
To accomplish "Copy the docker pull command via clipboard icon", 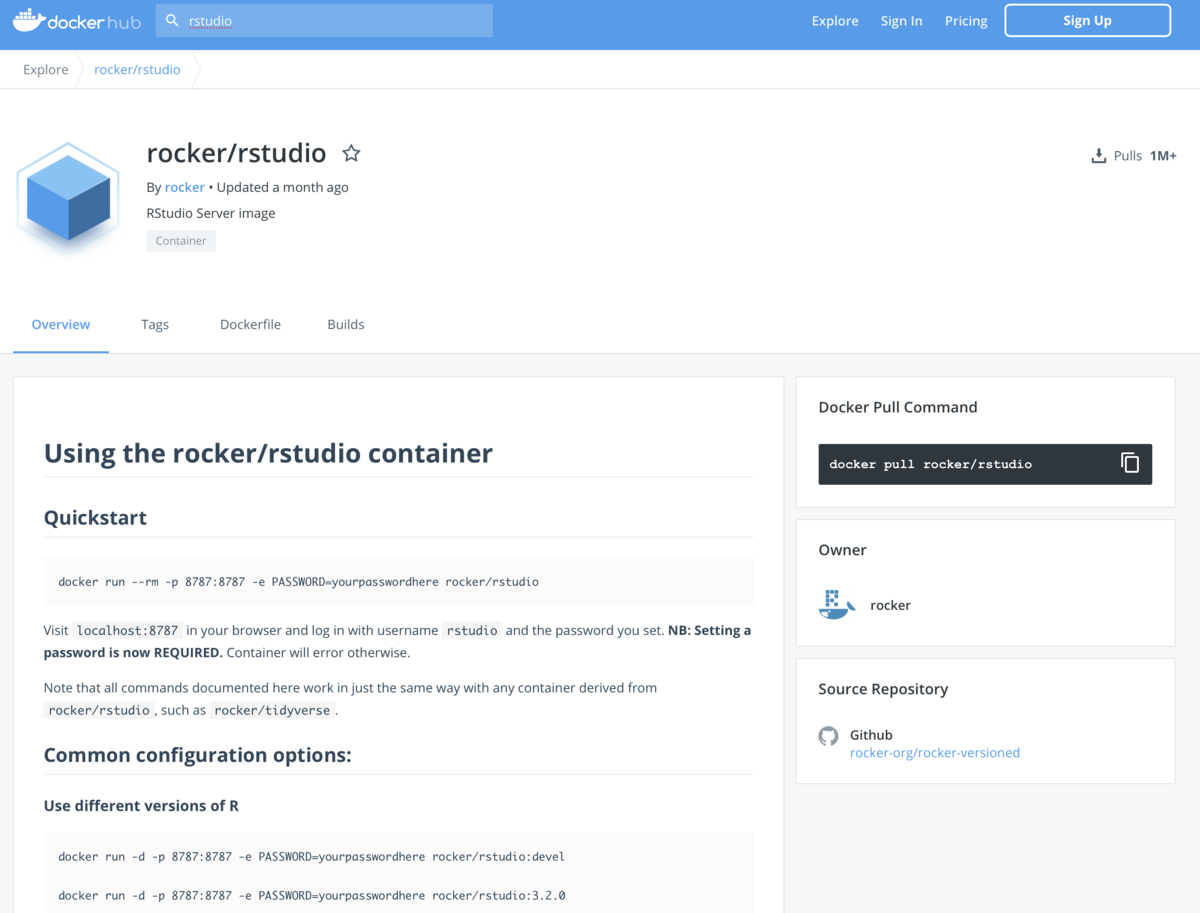I will (1130, 463).
